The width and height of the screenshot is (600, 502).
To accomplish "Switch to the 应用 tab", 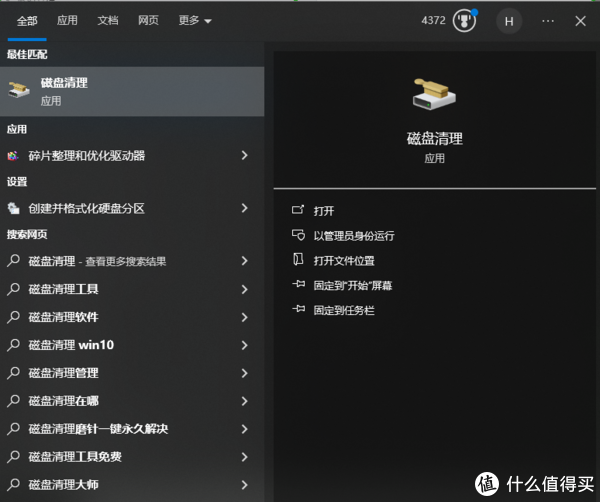I will click(67, 20).
